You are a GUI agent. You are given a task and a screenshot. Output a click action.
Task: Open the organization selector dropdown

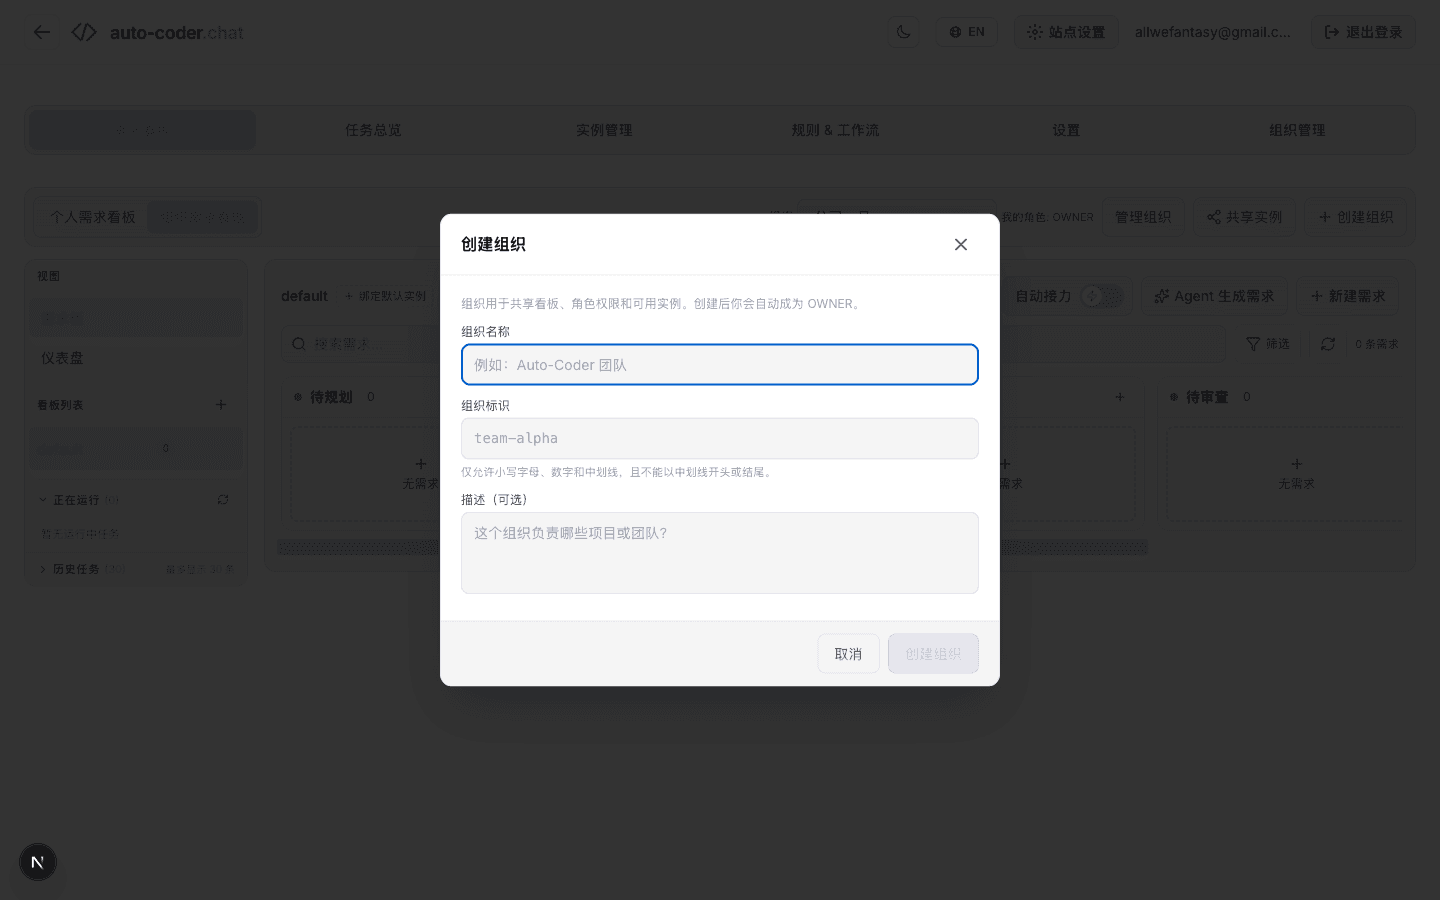click(895, 217)
